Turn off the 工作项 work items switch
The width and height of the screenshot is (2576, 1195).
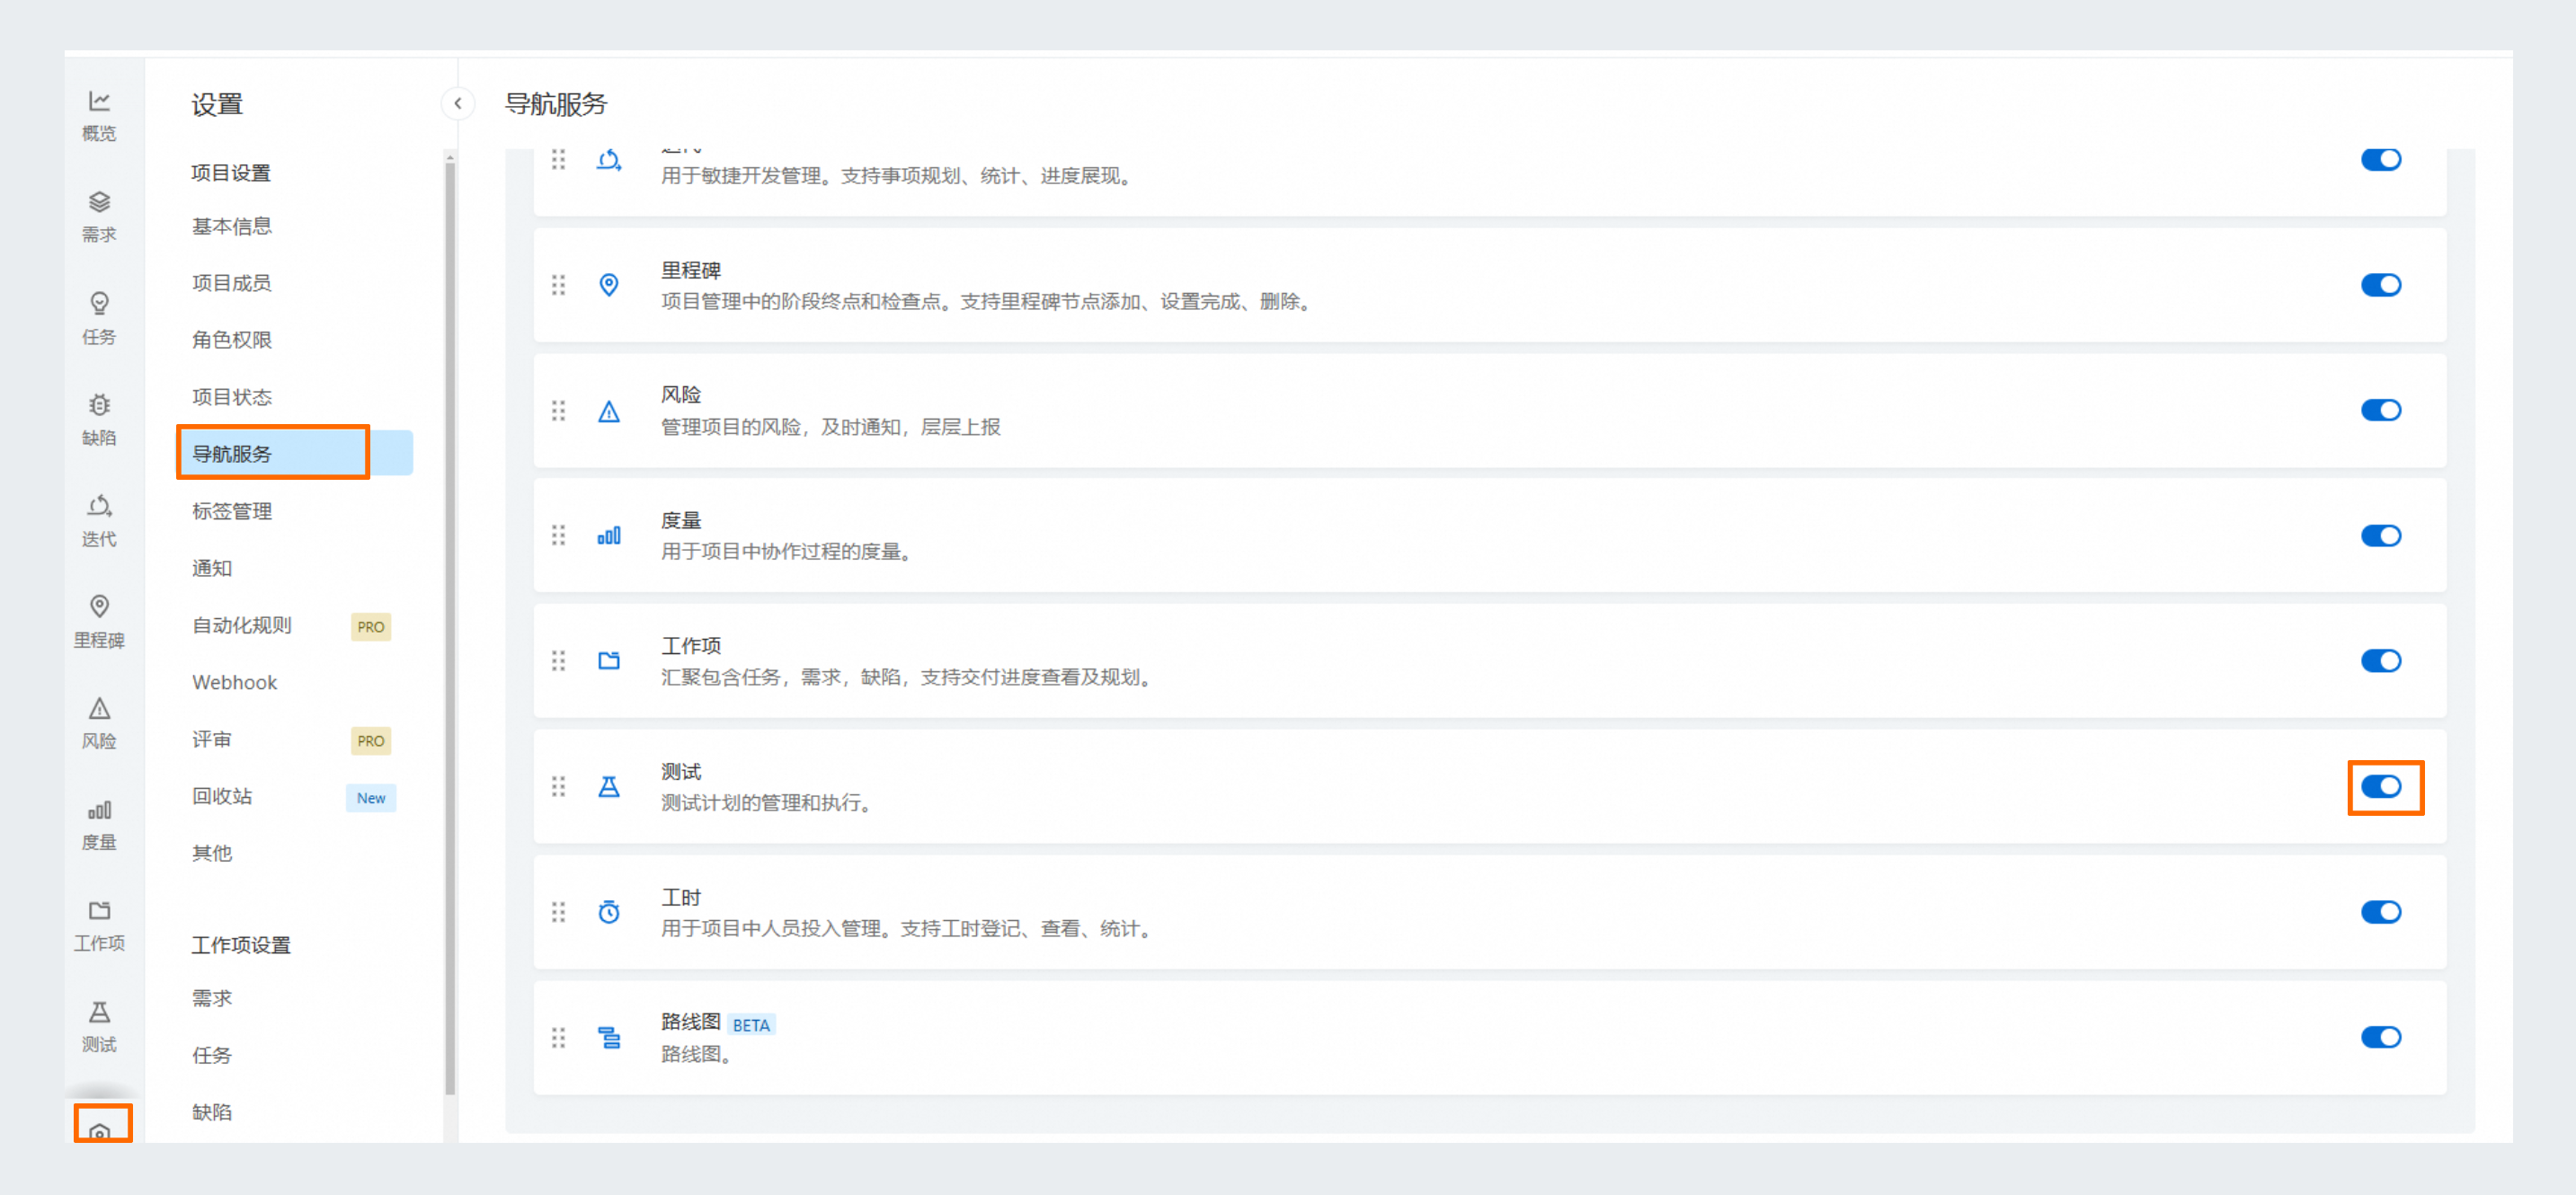[2381, 661]
